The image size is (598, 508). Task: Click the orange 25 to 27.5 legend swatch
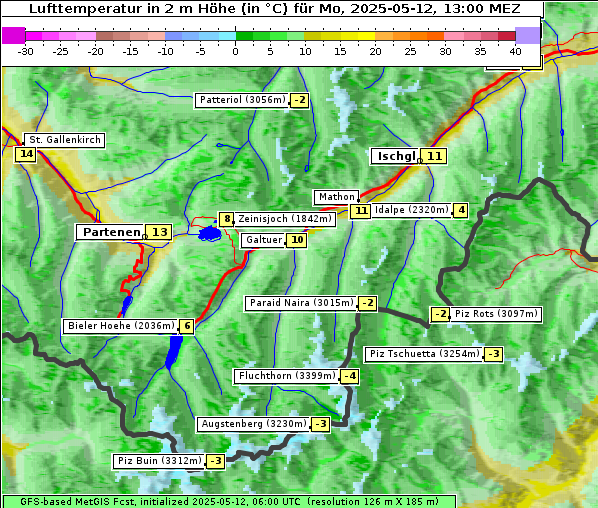tap(418, 36)
